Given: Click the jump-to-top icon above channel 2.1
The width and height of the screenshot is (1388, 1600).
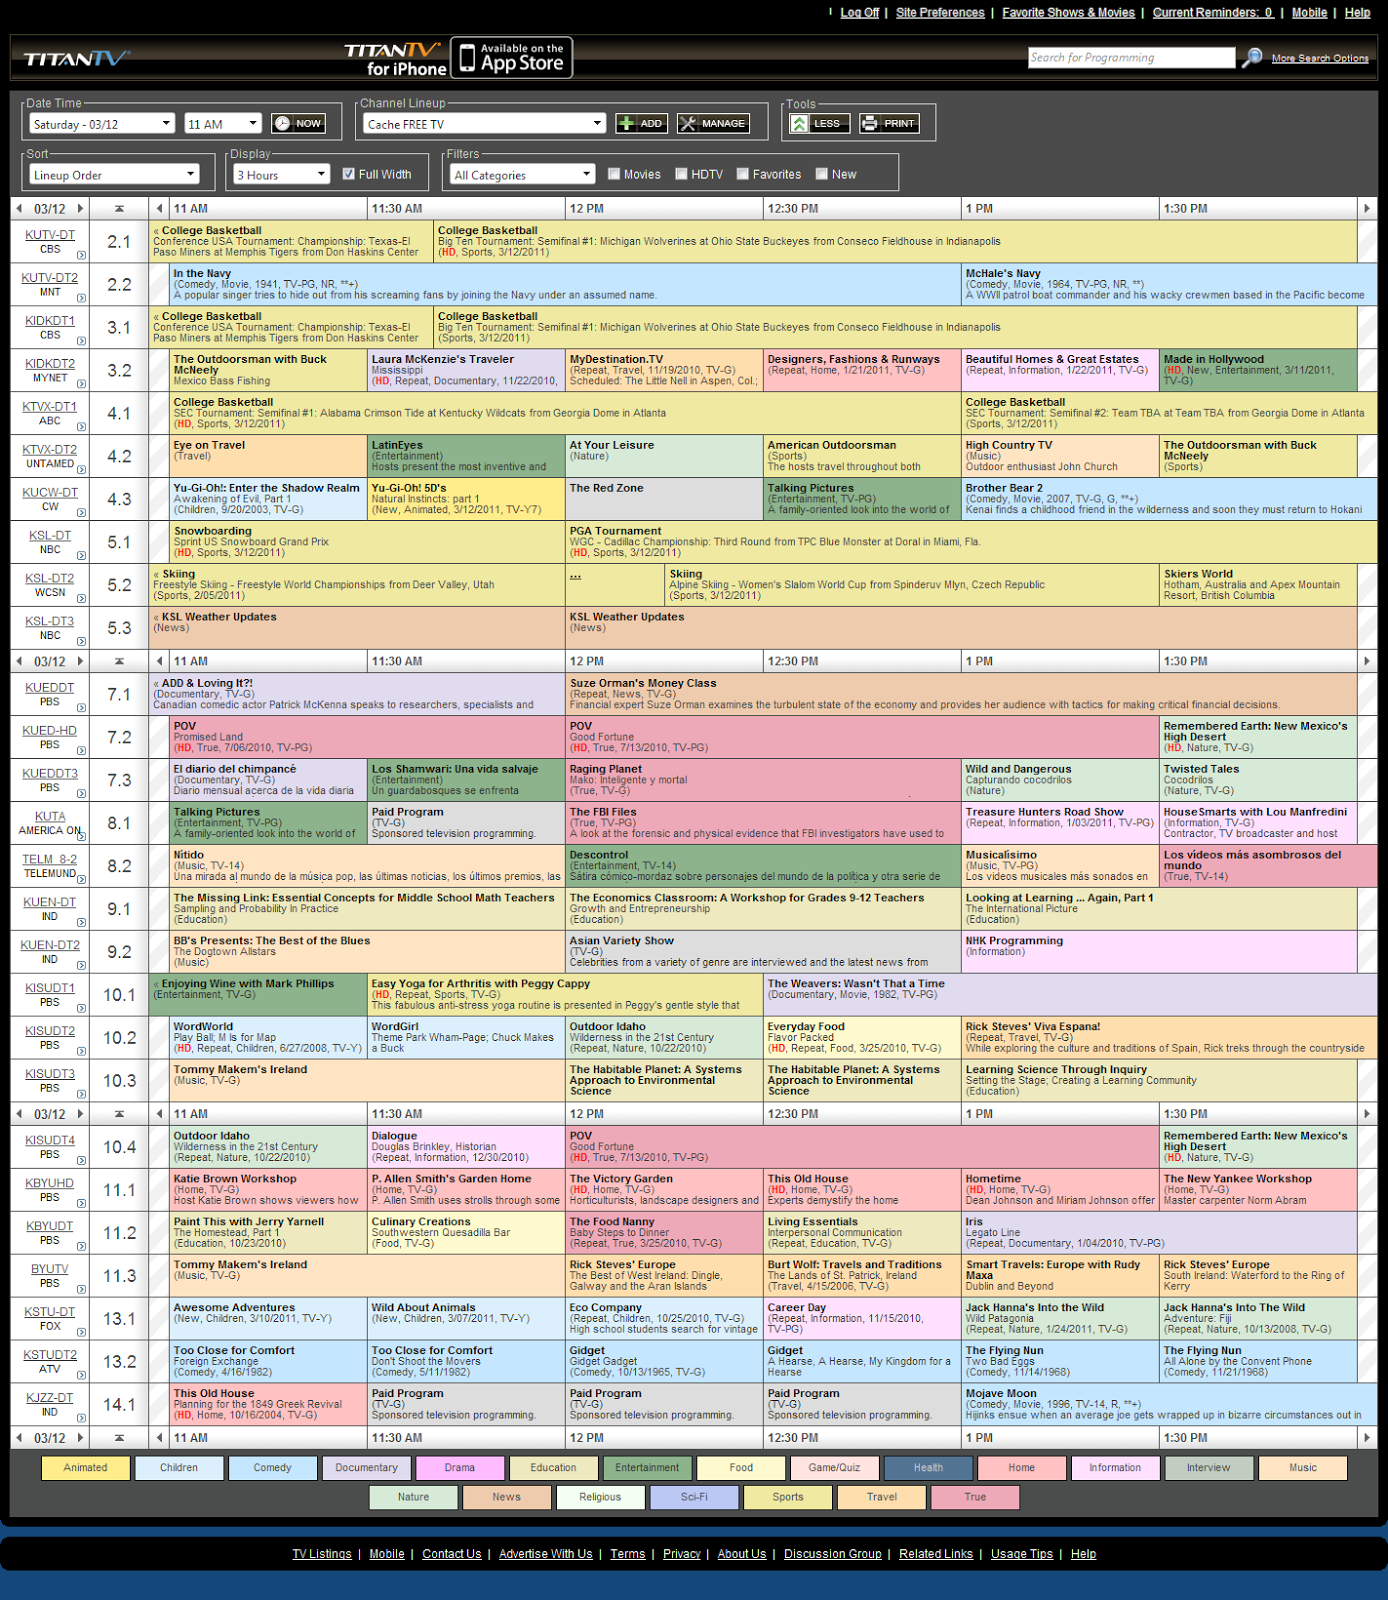Looking at the screenshot, I should pos(119,208).
